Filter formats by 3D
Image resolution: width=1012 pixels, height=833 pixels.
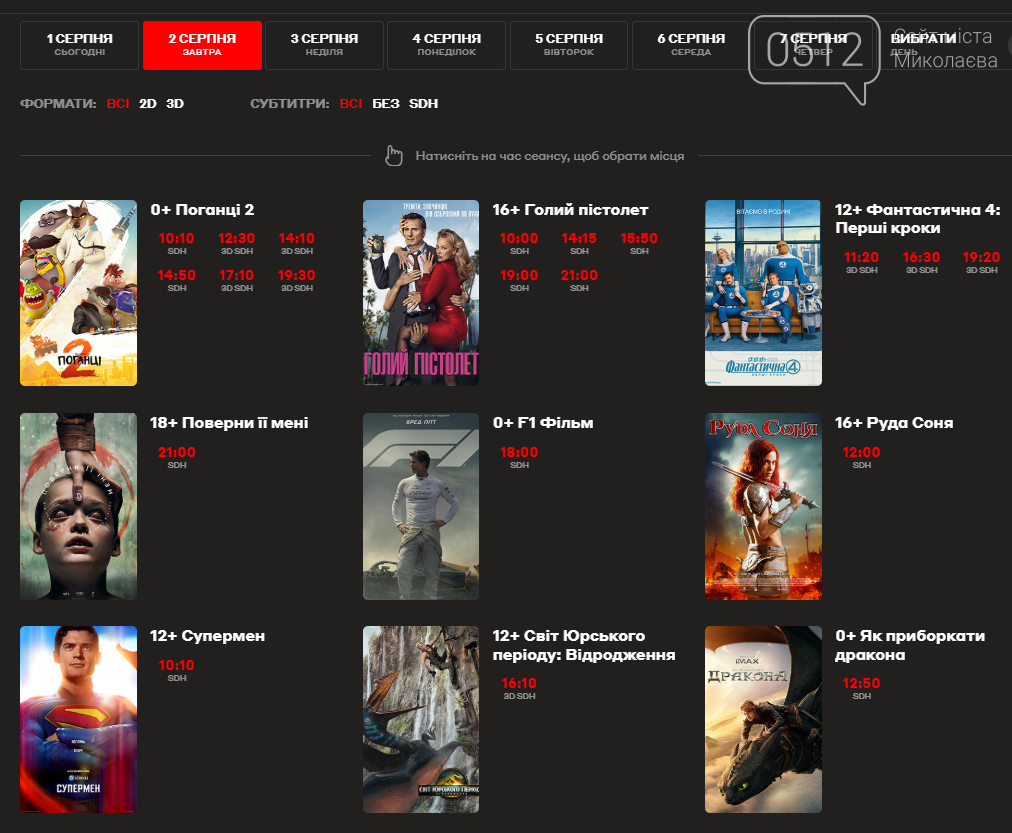pyautogui.click(x=175, y=103)
